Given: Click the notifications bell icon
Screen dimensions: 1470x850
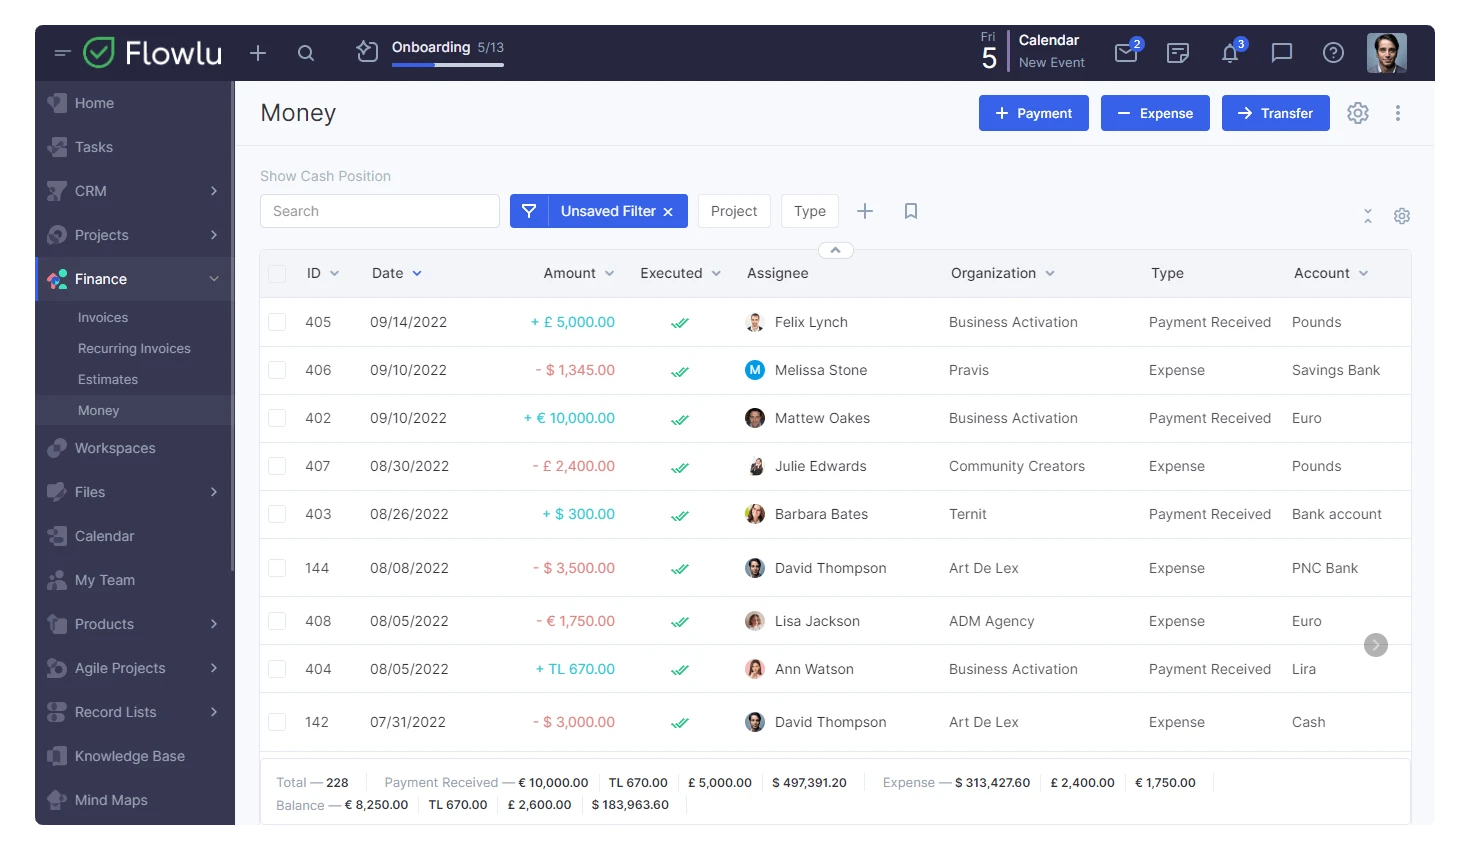Looking at the screenshot, I should [1230, 53].
